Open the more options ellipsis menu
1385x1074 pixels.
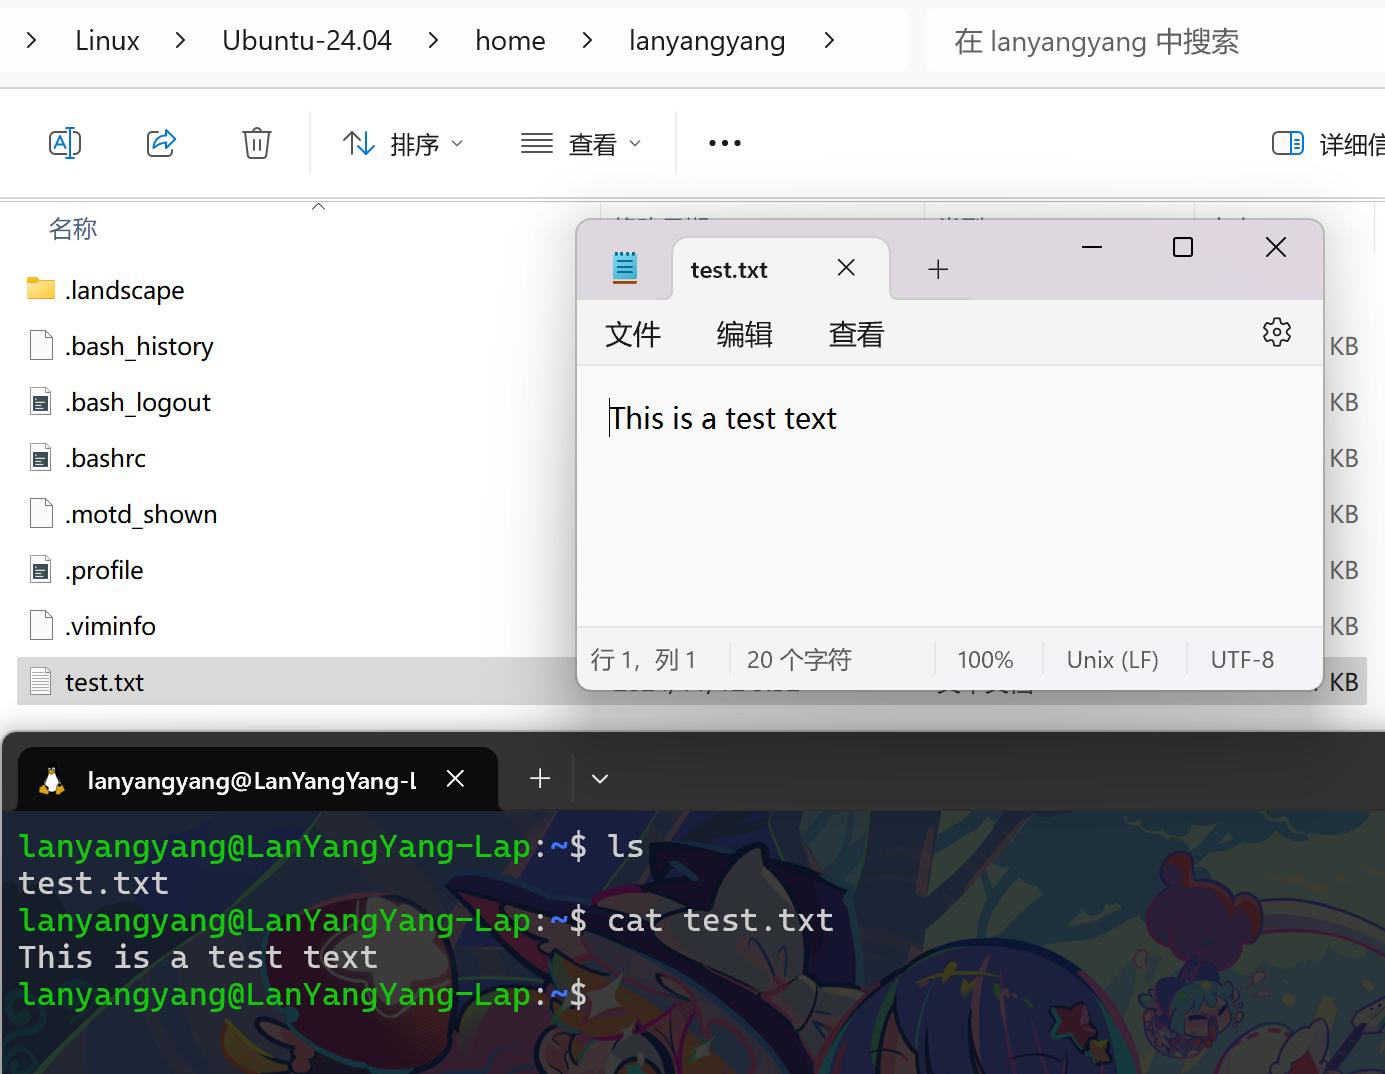(x=724, y=143)
